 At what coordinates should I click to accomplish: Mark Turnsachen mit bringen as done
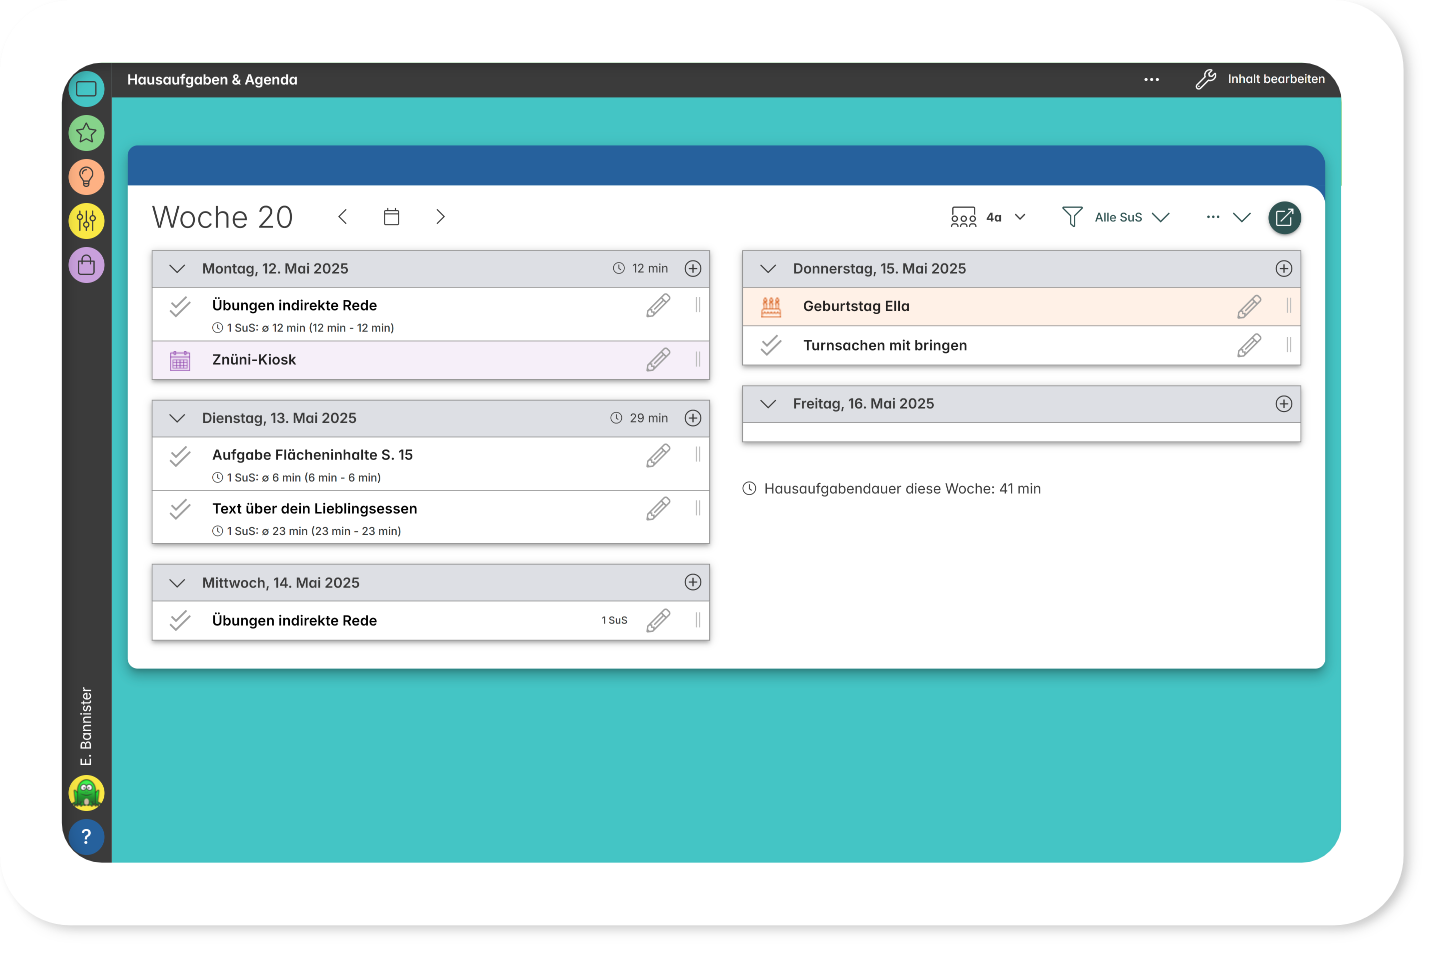tap(771, 346)
